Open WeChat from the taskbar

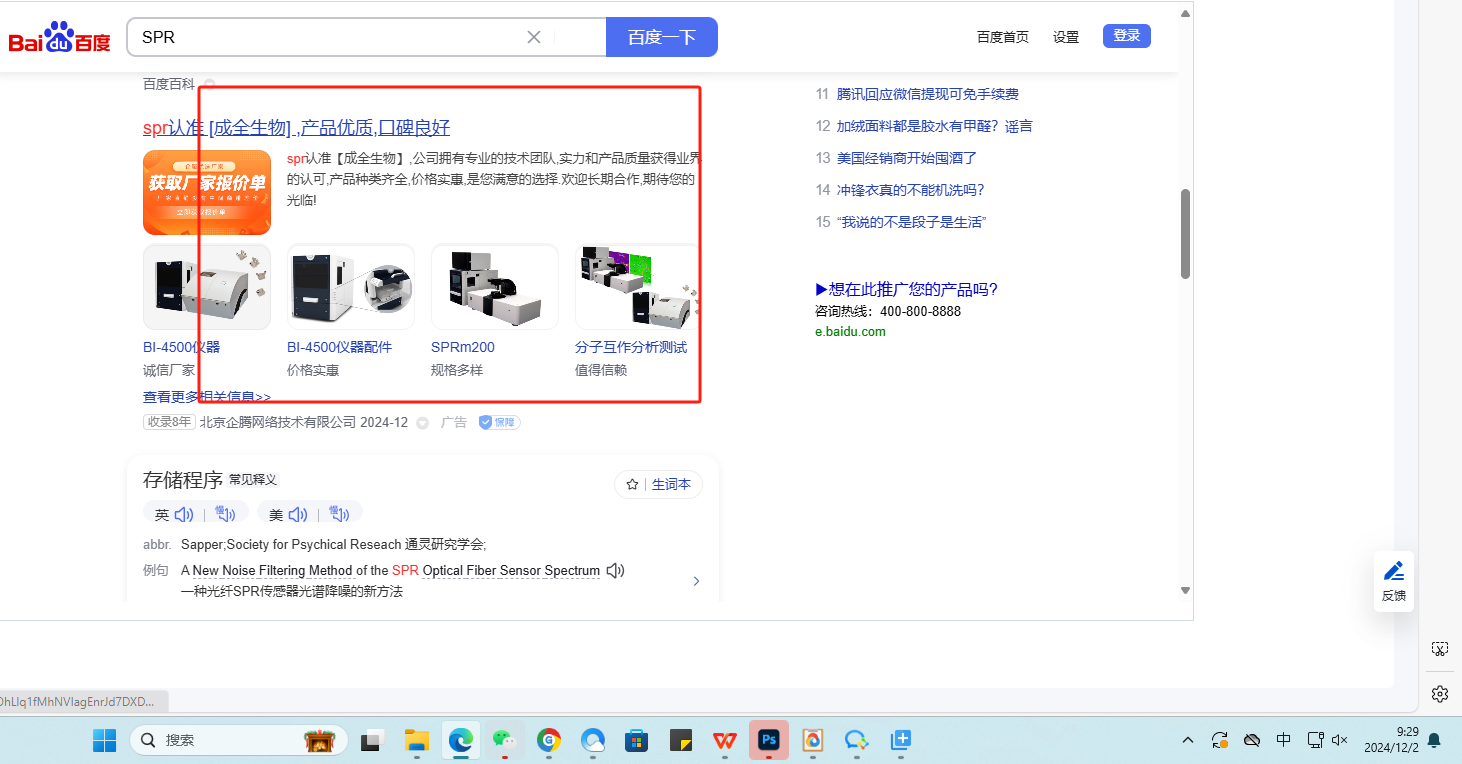[x=504, y=740]
